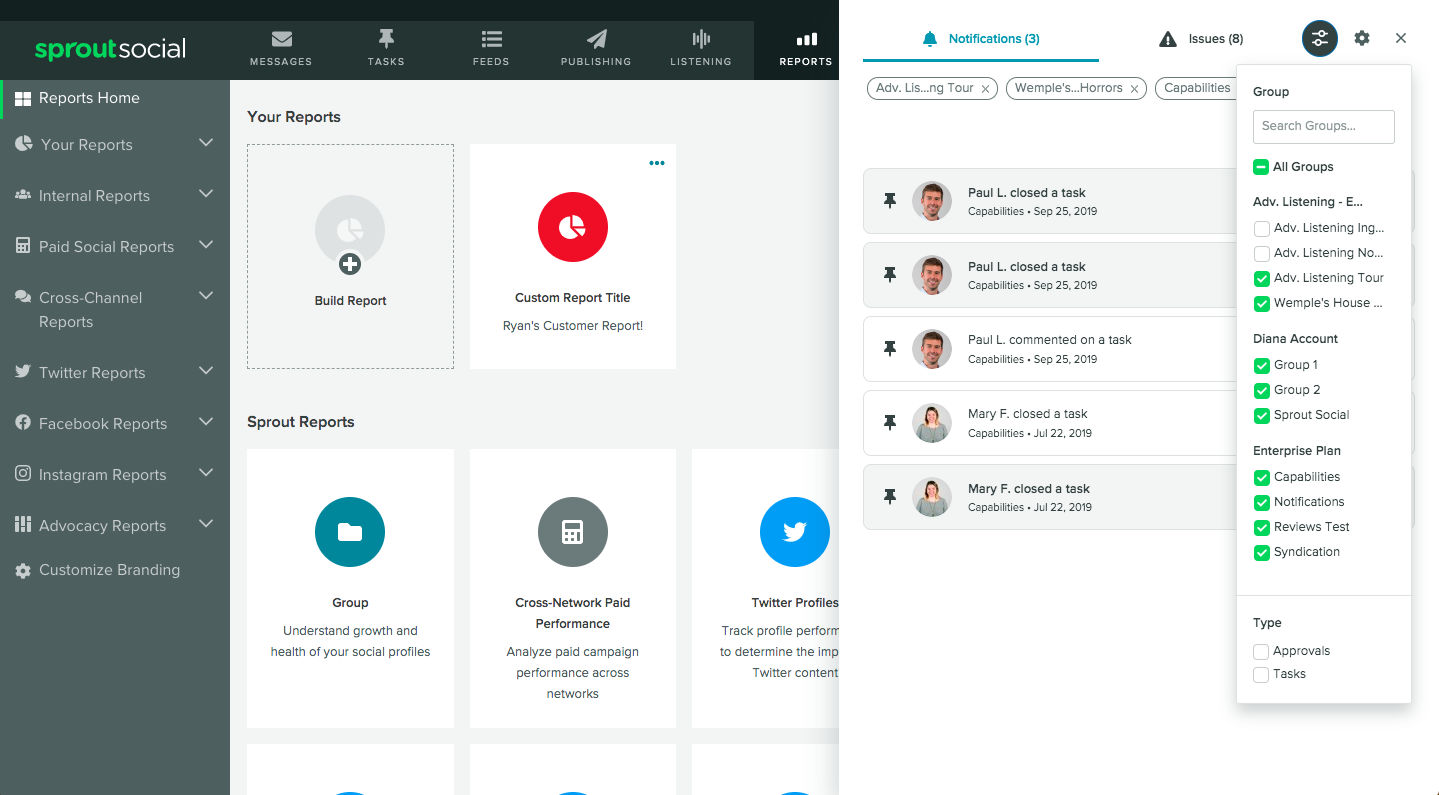The width and height of the screenshot is (1439, 795).
Task: Check the Approvals type filter
Action: 1261,651
